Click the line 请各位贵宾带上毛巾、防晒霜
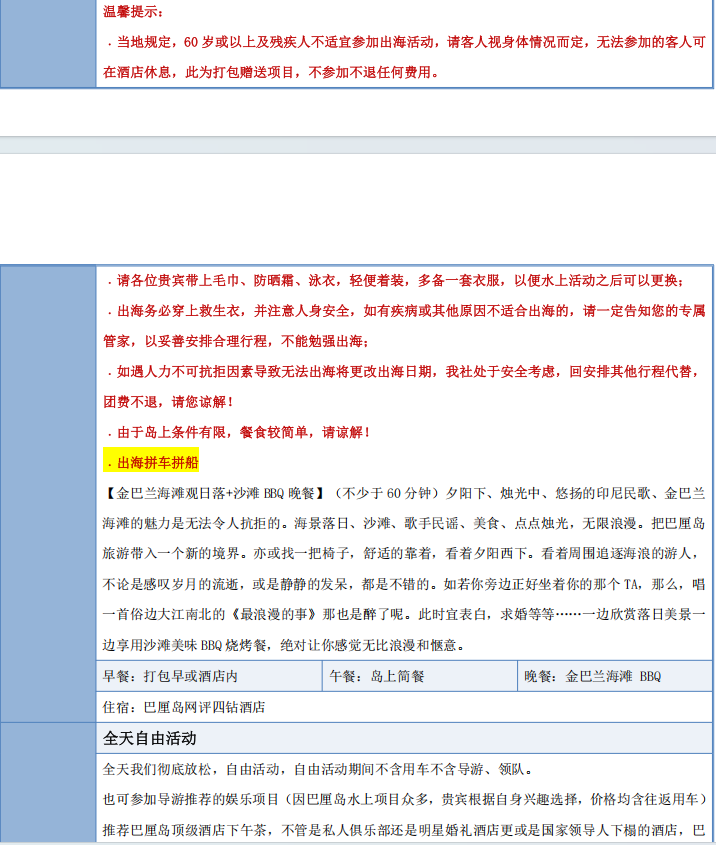The image size is (716, 845). pyautogui.click(x=395, y=280)
